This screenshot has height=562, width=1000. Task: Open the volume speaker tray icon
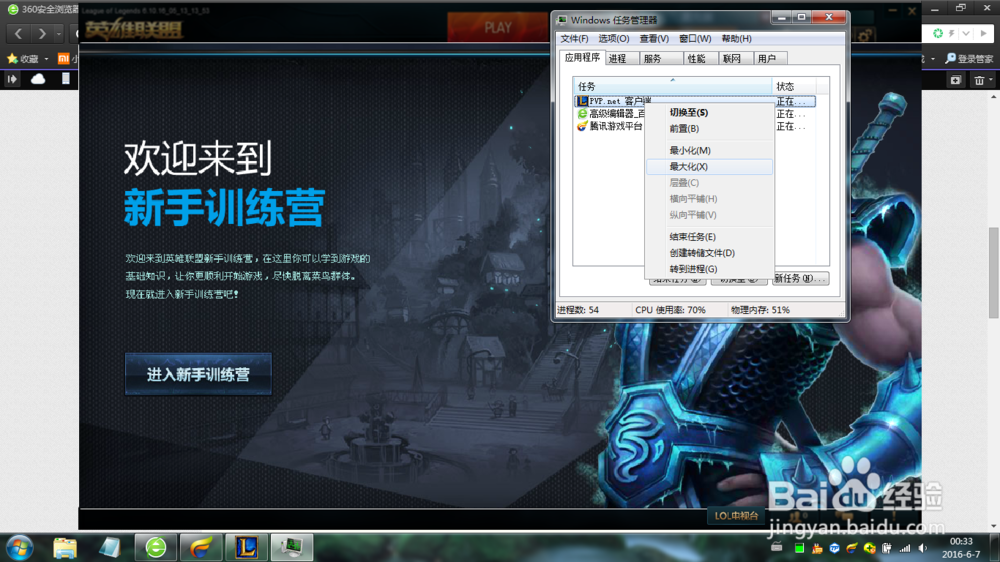pos(923,548)
